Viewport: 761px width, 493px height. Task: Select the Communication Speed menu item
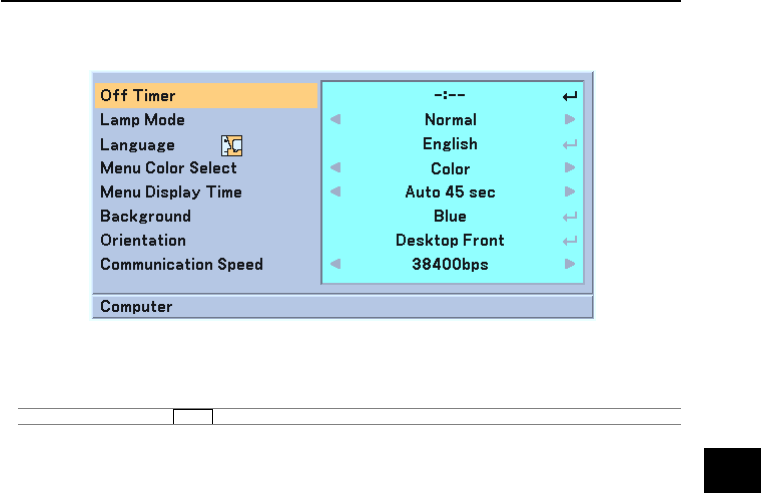click(x=181, y=265)
